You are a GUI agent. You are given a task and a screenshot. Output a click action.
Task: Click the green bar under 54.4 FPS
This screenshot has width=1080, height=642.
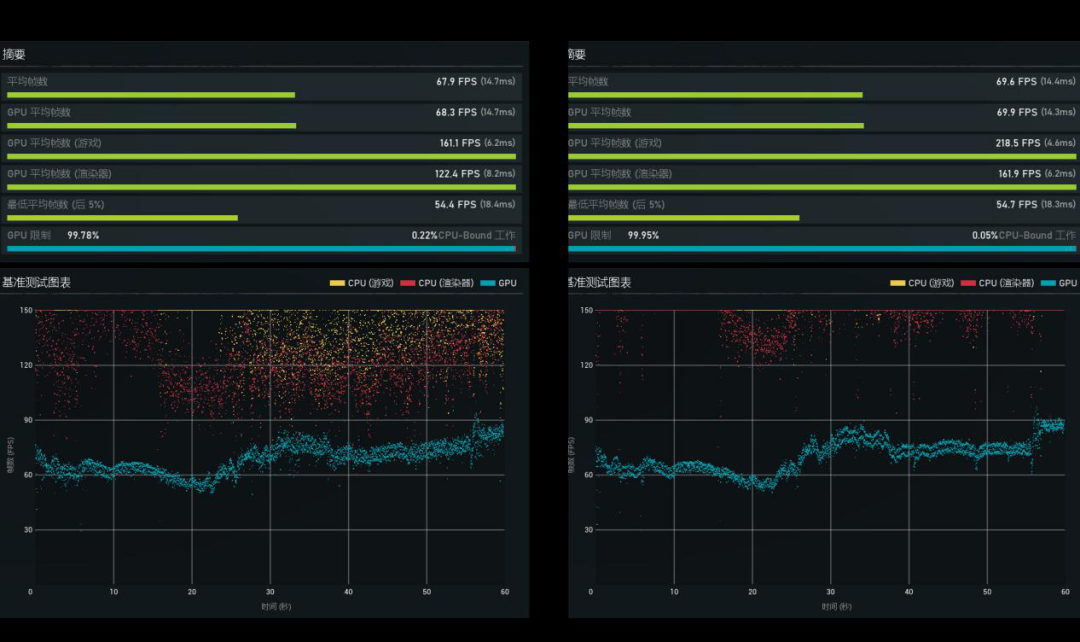pos(122,218)
